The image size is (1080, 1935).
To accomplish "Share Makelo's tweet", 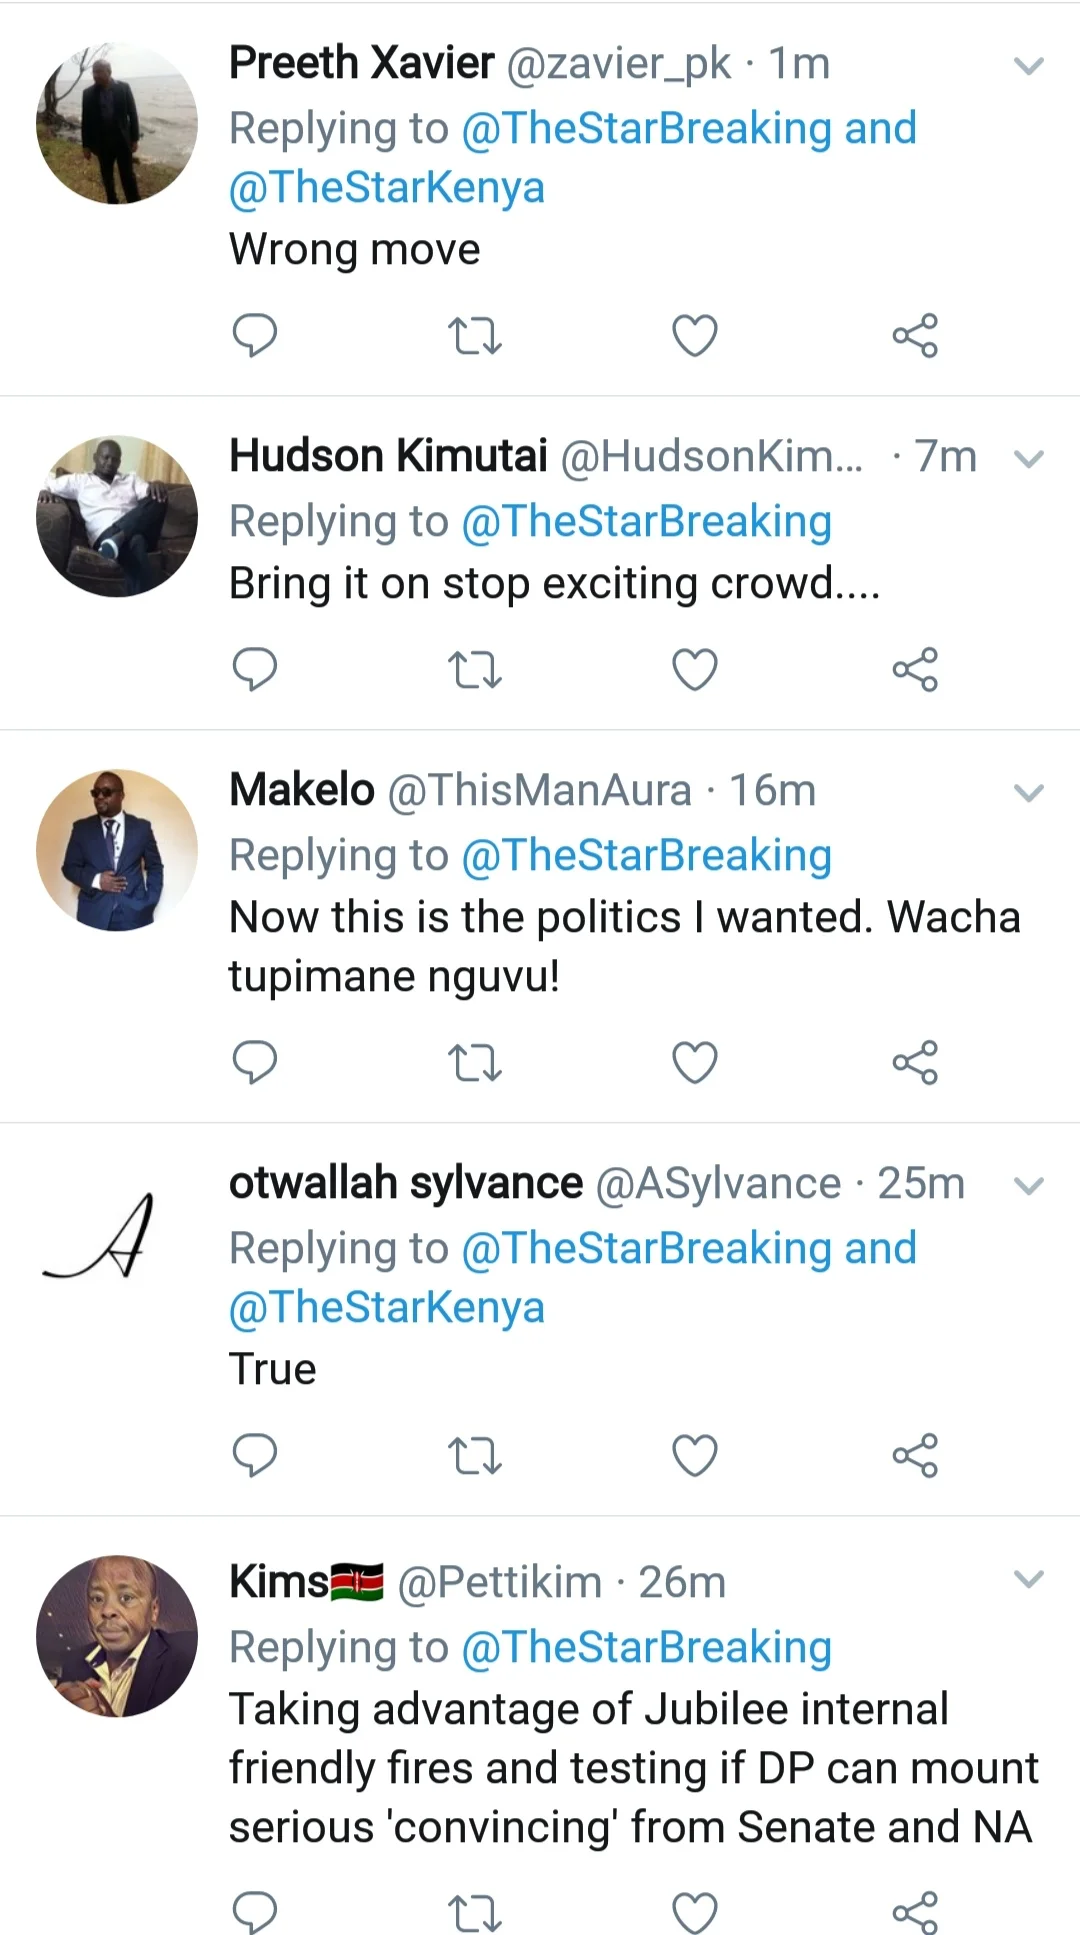I will click(x=915, y=1062).
